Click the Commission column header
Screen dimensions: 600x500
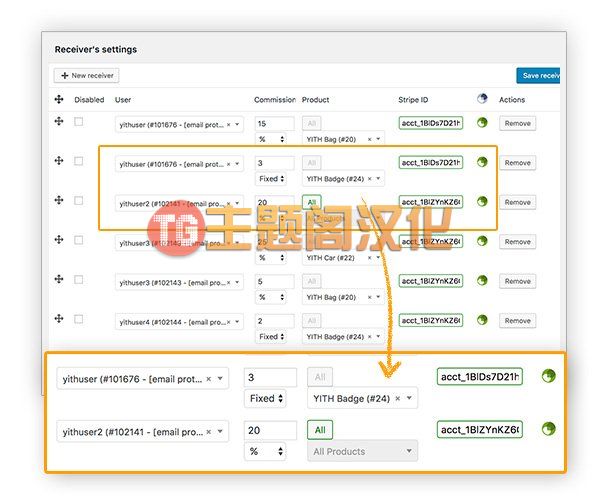275,99
